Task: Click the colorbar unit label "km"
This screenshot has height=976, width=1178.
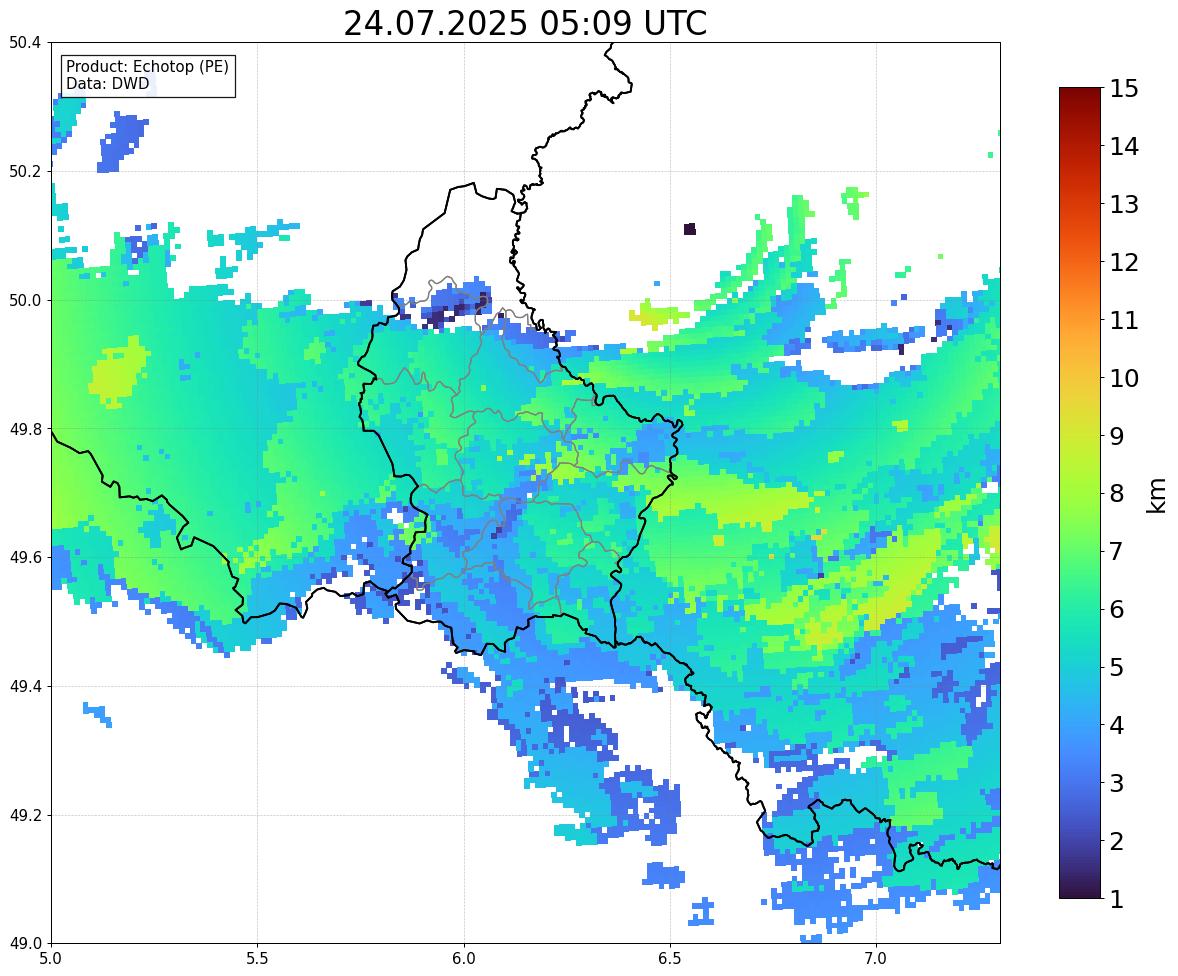Action: coord(1157,496)
